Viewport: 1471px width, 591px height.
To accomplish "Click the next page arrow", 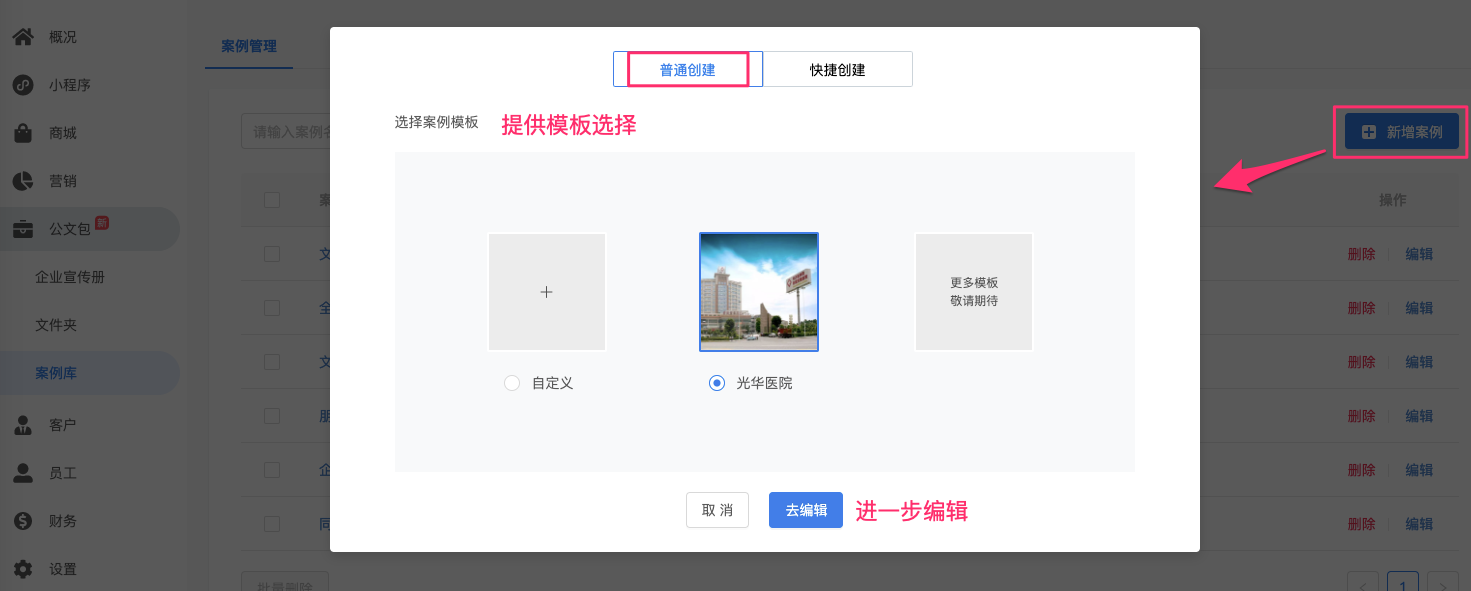I will pyautogui.click(x=1442, y=584).
